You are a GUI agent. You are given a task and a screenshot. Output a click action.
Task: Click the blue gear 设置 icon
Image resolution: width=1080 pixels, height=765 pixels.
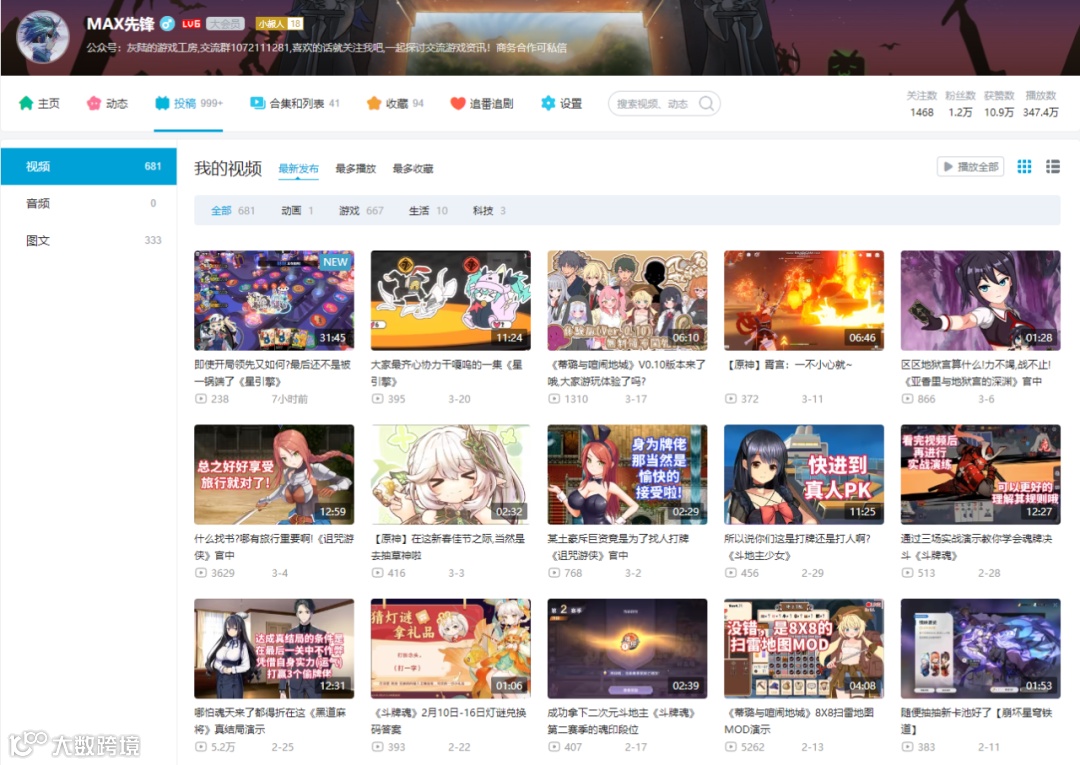(x=548, y=103)
